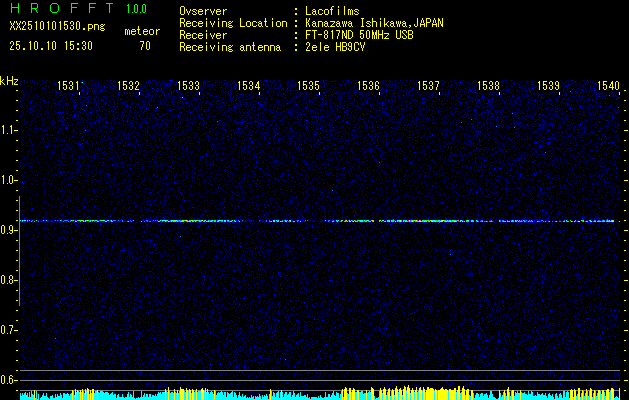Screen dimensions: 629x400
Task: Click the 25.10.10 15:30 timestamp
Action: [50, 45]
